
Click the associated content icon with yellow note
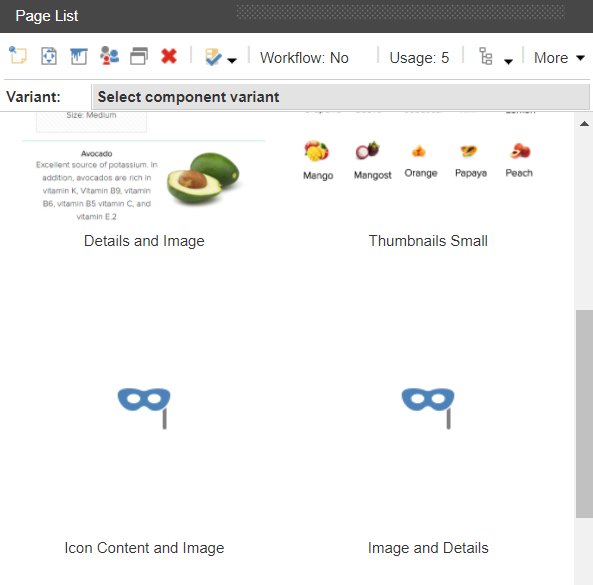click(18, 56)
